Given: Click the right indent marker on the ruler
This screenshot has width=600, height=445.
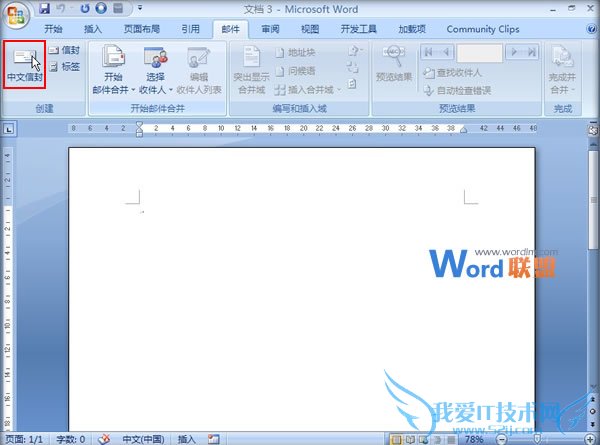Looking at the screenshot, I should click(x=463, y=130).
